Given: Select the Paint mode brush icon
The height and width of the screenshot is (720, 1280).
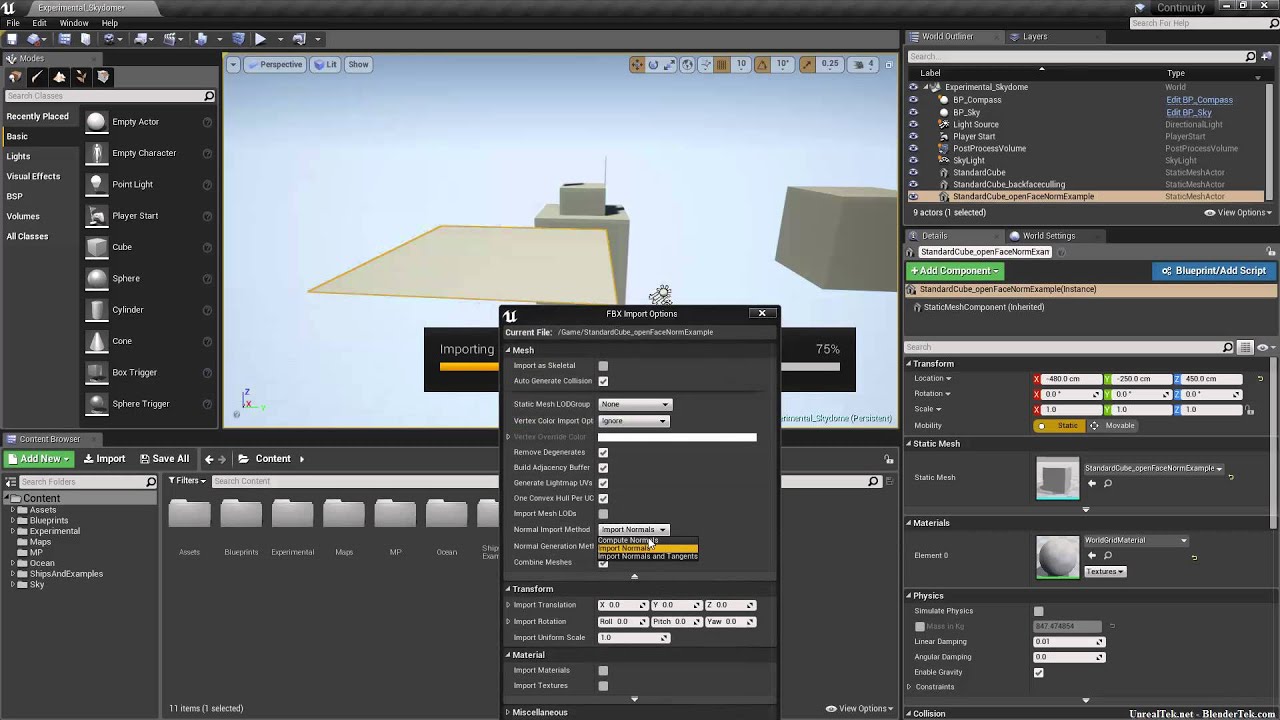Looking at the screenshot, I should click(x=37, y=77).
